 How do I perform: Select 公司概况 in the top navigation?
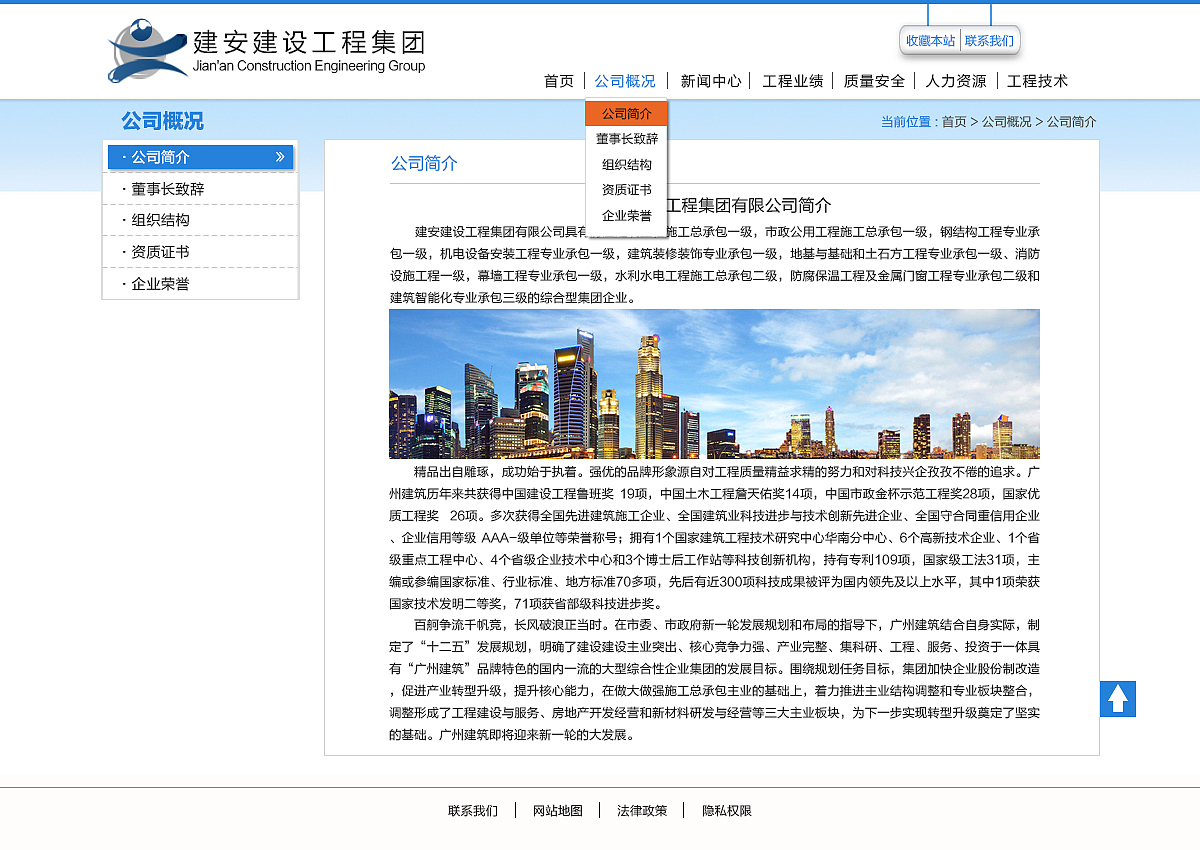point(624,81)
